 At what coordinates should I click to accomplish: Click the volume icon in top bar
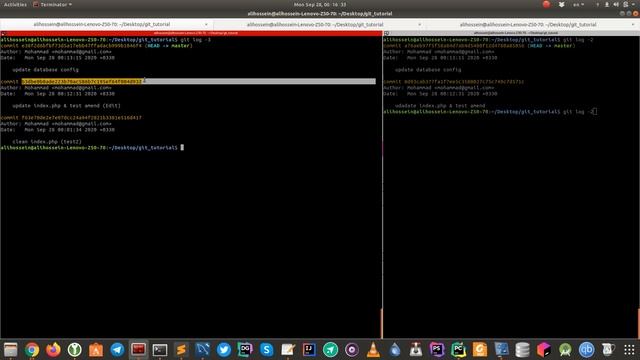pos(616,4)
